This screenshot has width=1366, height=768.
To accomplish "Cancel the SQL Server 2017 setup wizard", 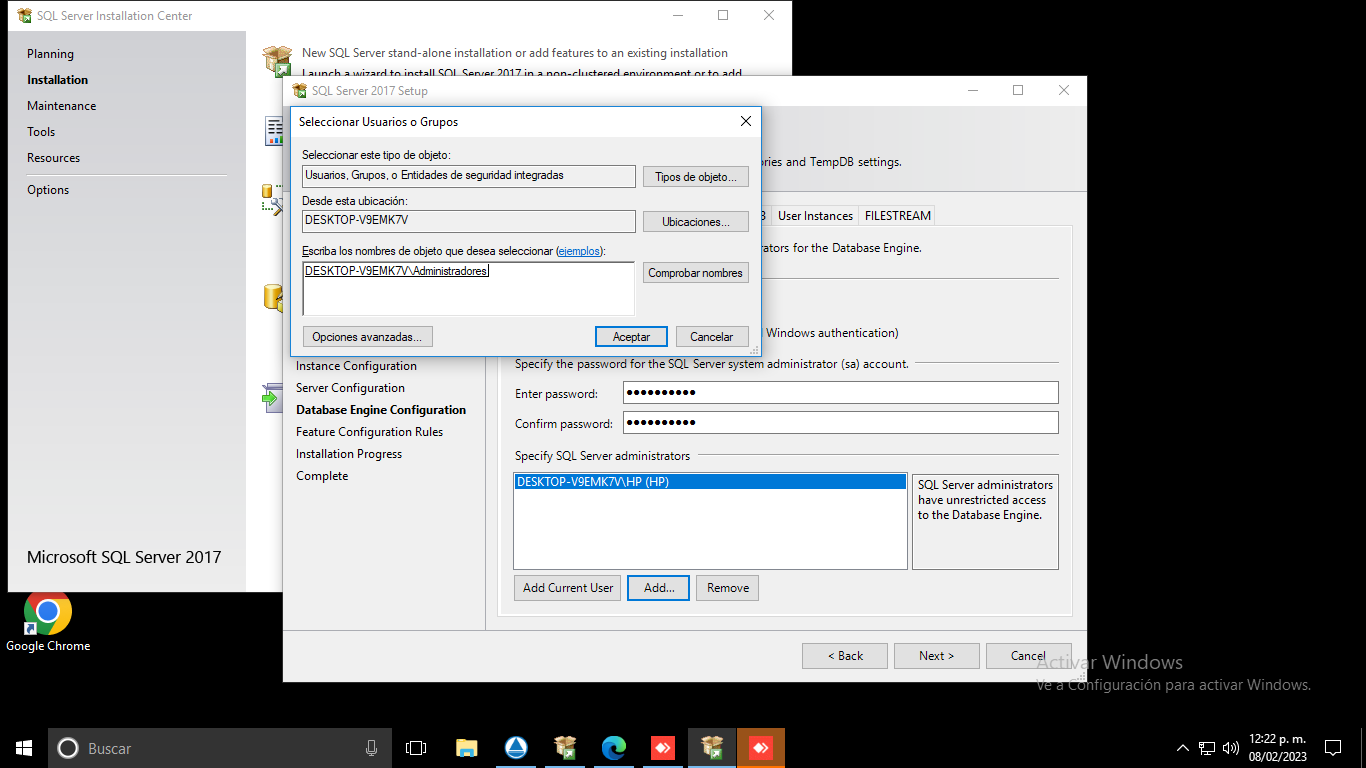I will click(1029, 656).
